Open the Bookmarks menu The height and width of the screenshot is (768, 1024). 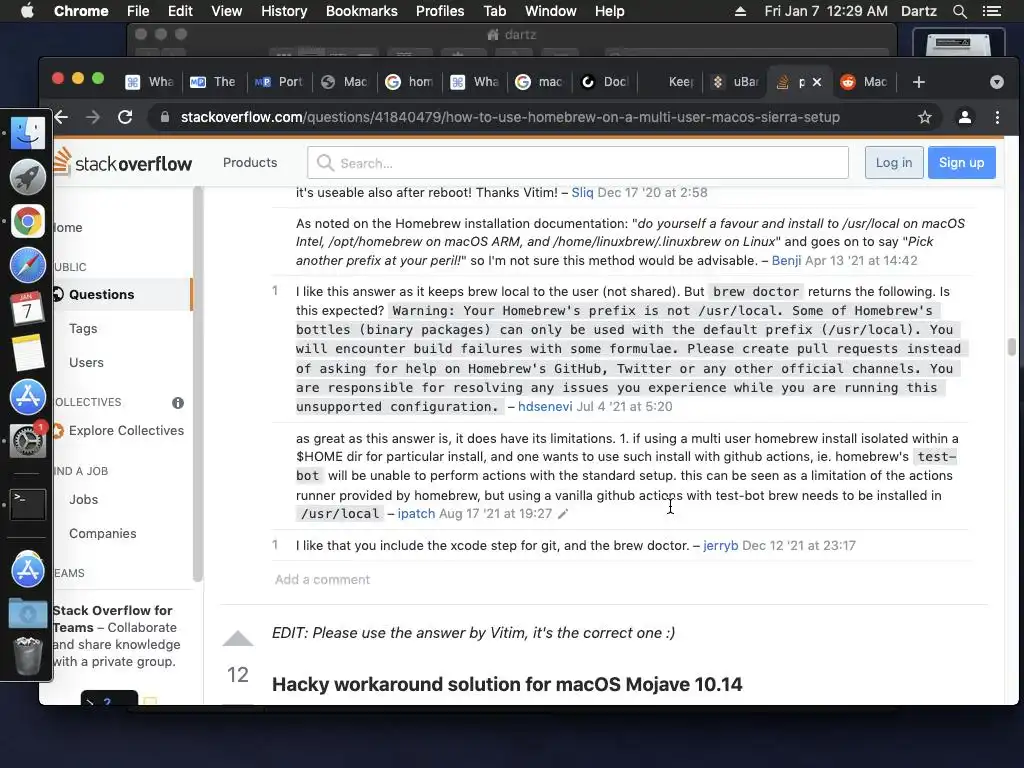pyautogui.click(x=362, y=11)
